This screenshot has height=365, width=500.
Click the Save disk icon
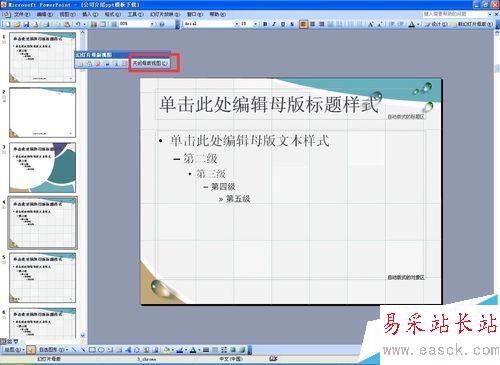[26, 24]
